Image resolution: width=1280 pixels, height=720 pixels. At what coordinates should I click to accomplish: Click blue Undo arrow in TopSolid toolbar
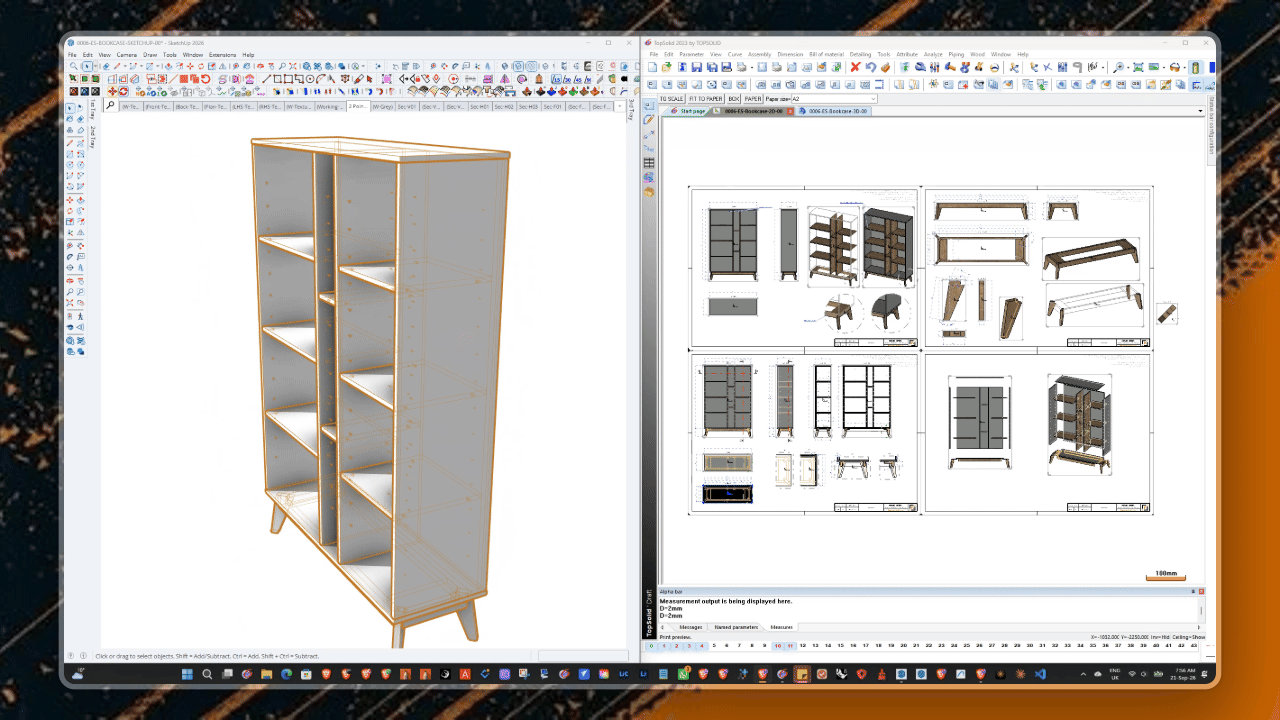(x=871, y=67)
